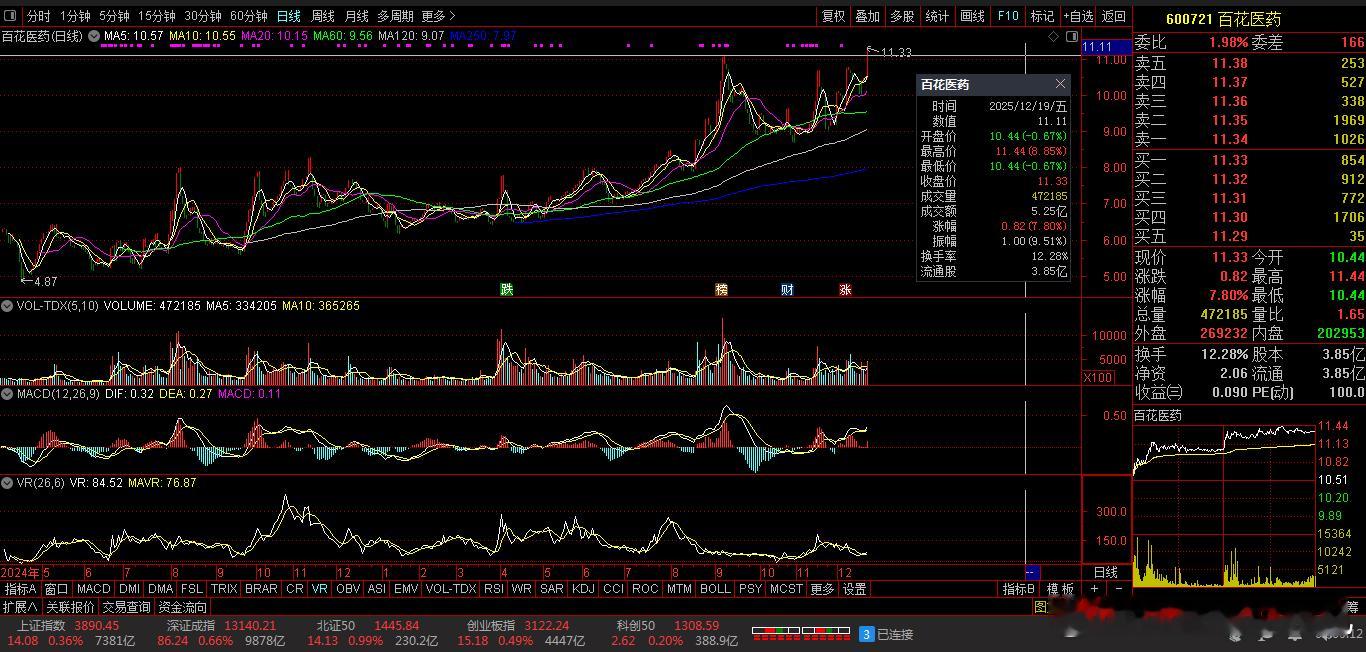The height and width of the screenshot is (652, 1366).
Task: Open the 指标B tab
Action: click(x=1019, y=589)
